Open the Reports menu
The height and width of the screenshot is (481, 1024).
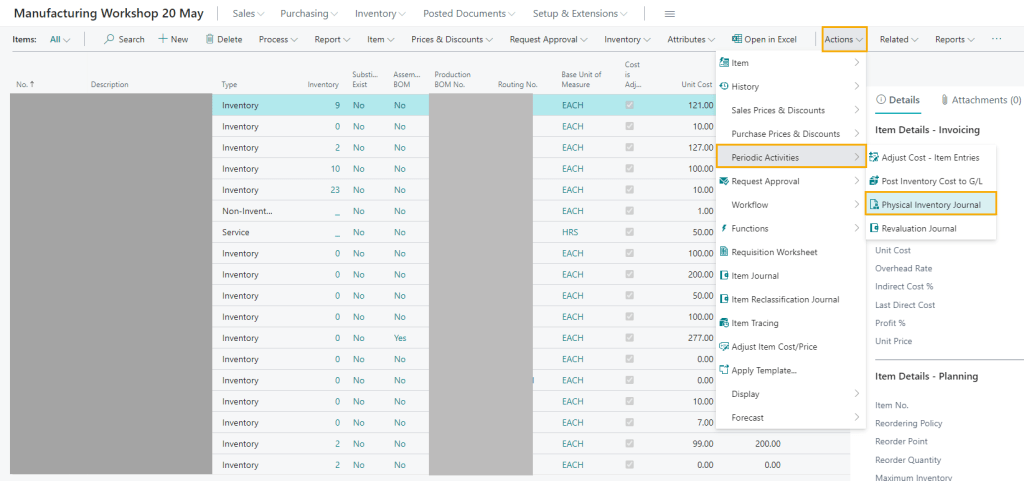tap(955, 39)
